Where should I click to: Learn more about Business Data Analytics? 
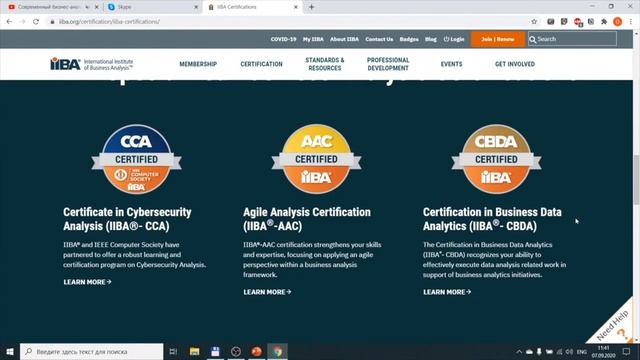[447, 292]
